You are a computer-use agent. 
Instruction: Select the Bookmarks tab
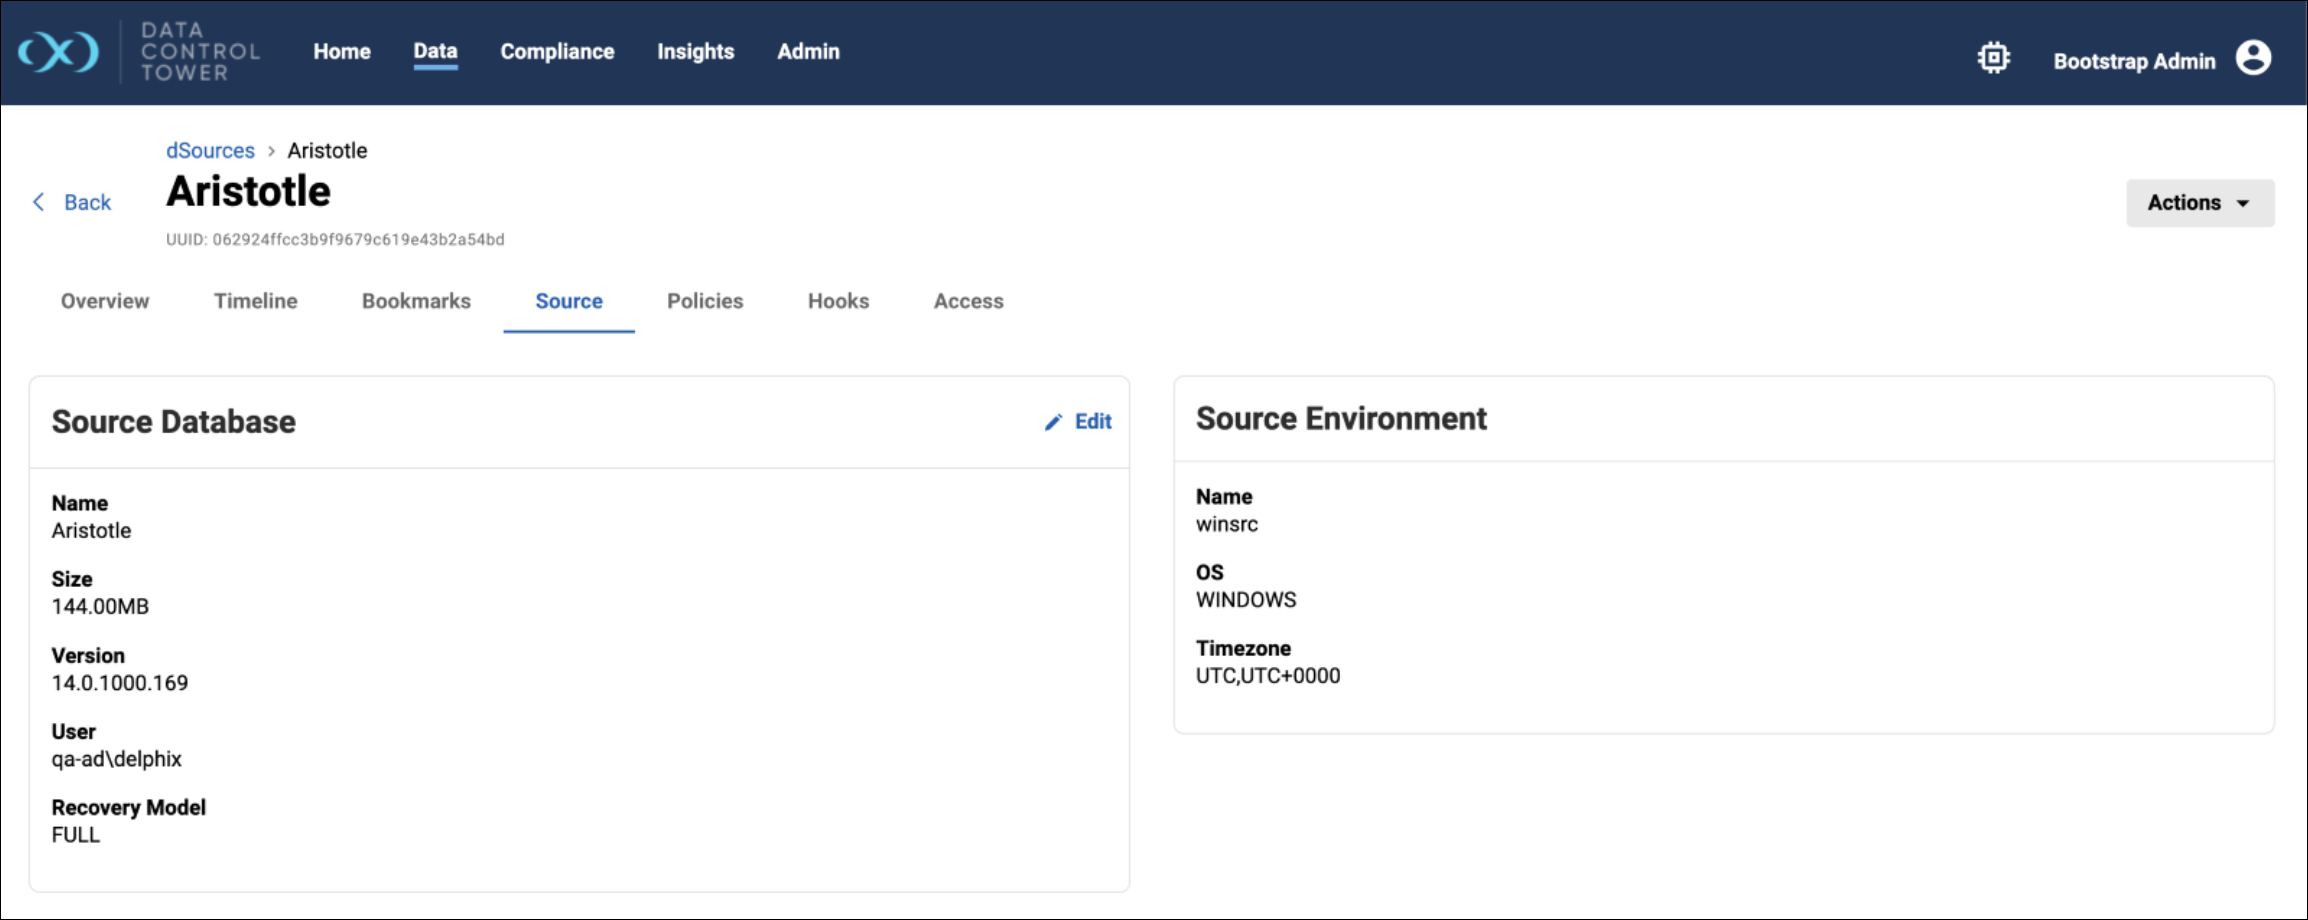(416, 301)
